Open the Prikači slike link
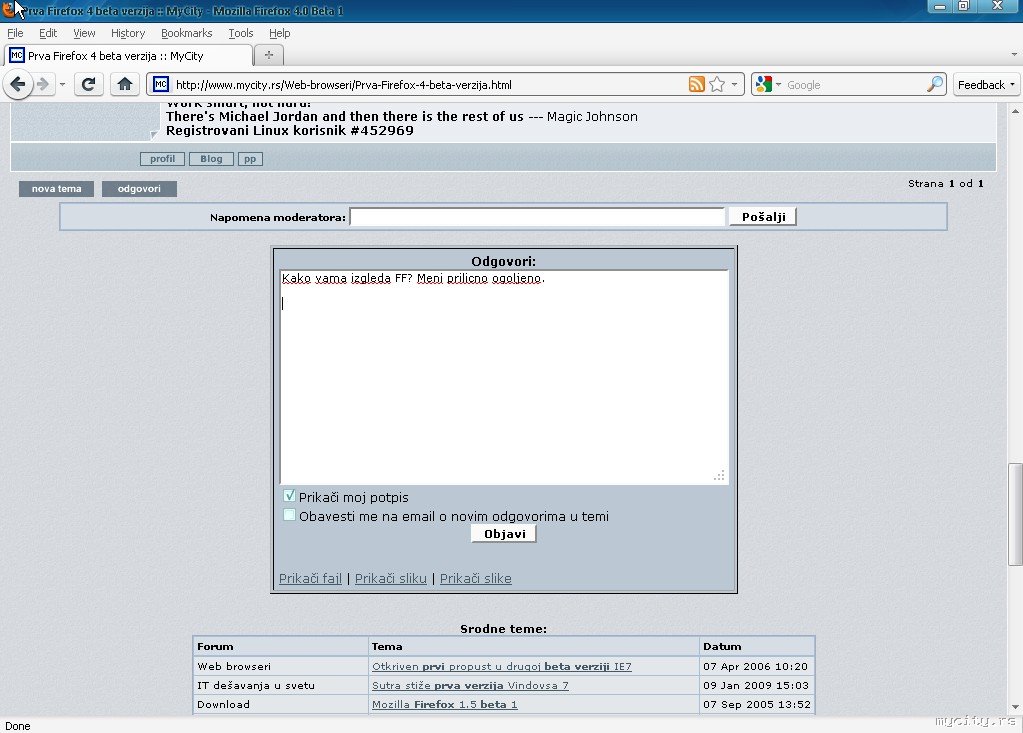Viewport: 1023px width, 733px height. click(x=476, y=578)
